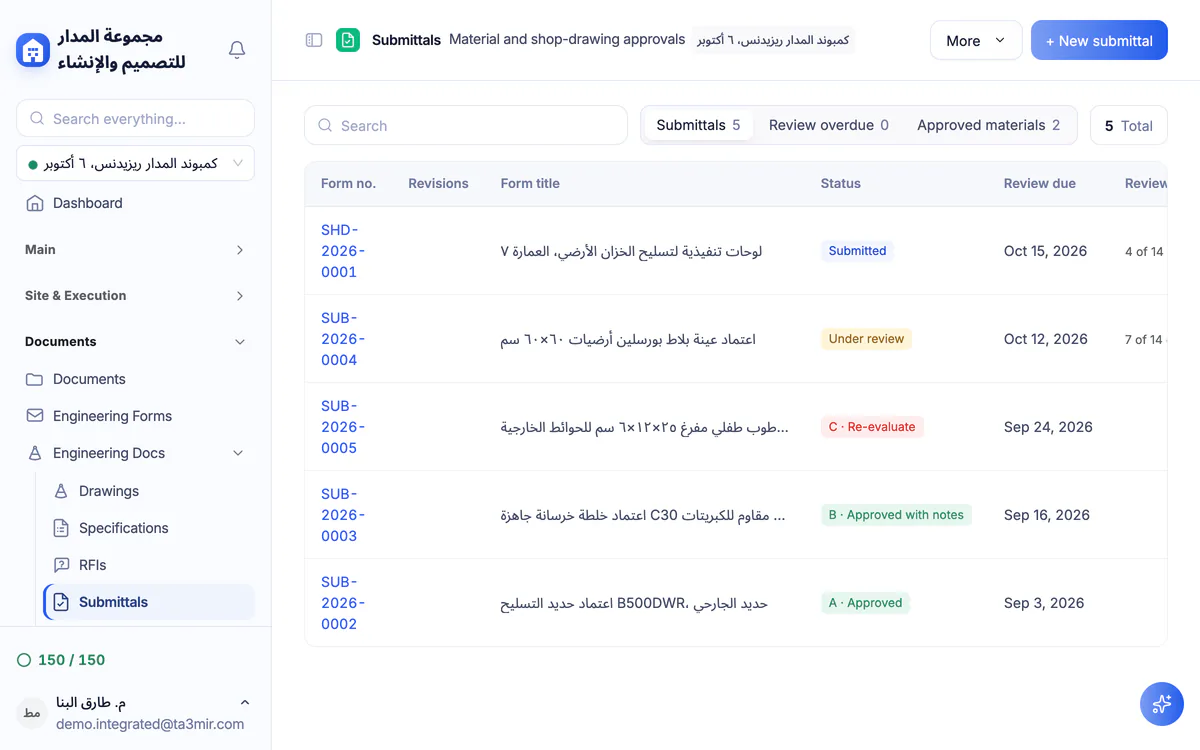The width and height of the screenshot is (1200, 750).
Task: Click the Under review status badge
Action: (866, 339)
